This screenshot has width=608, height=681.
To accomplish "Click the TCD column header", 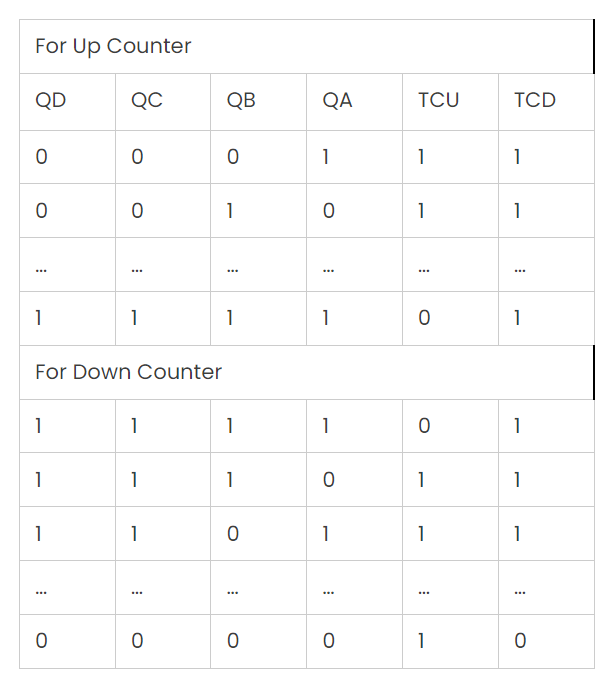I will tap(546, 102).
